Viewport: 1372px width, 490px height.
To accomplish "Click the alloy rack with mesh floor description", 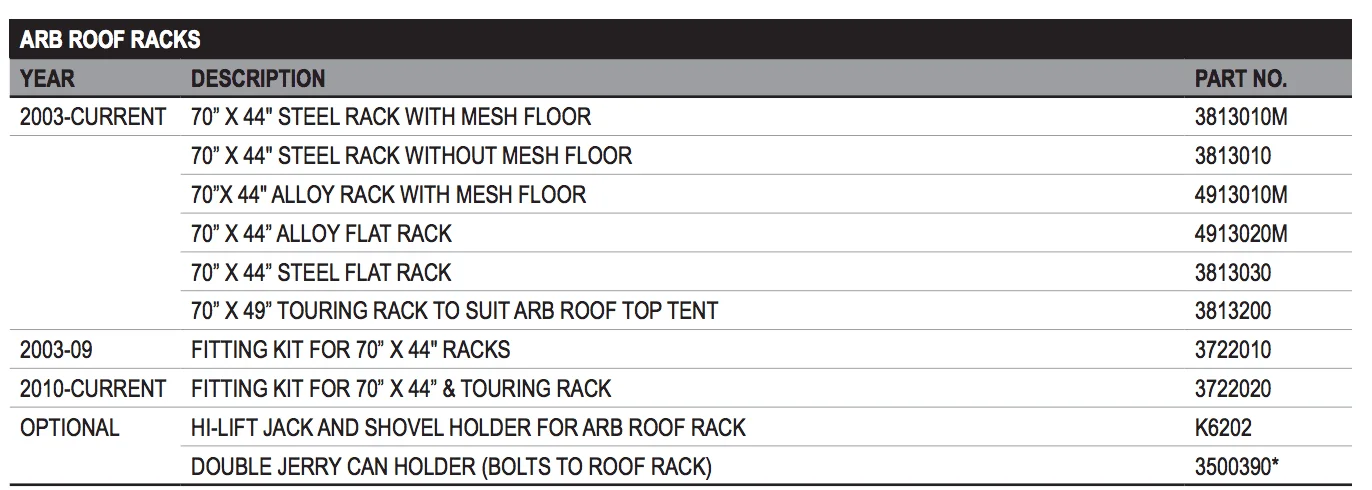I will (388, 194).
